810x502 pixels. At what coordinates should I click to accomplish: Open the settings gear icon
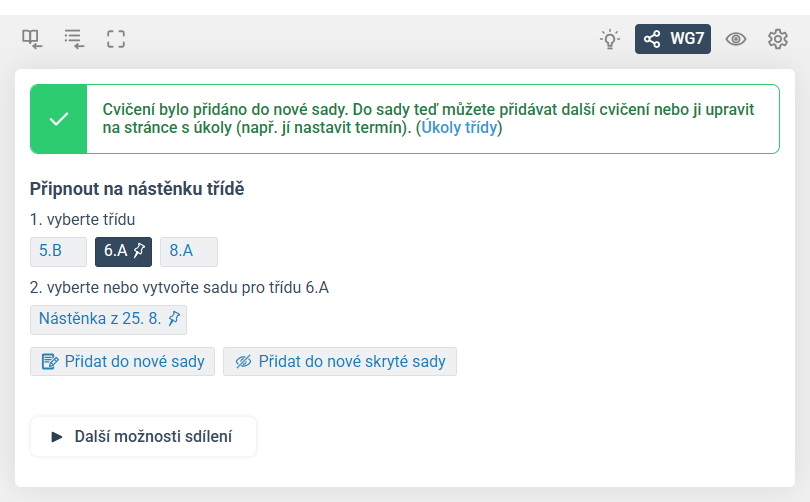tap(777, 39)
